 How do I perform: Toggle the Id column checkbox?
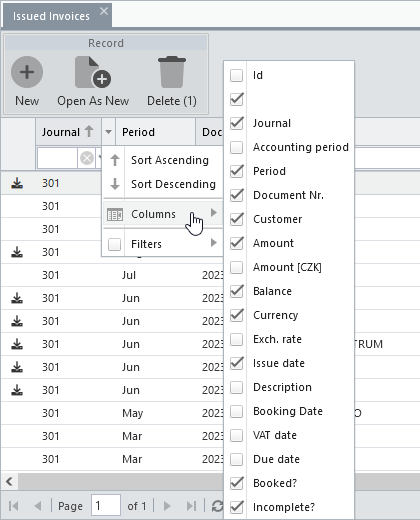click(x=236, y=75)
